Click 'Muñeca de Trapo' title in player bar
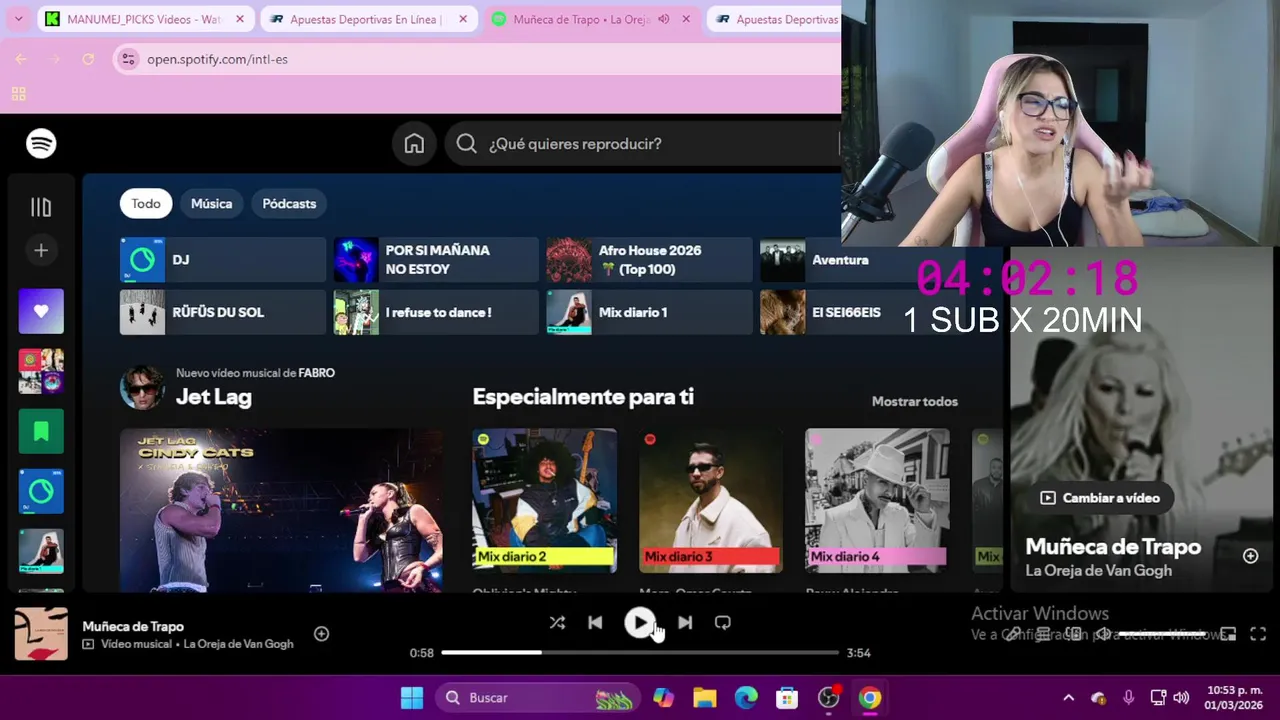Screen dimensions: 1280x720 click(133, 626)
